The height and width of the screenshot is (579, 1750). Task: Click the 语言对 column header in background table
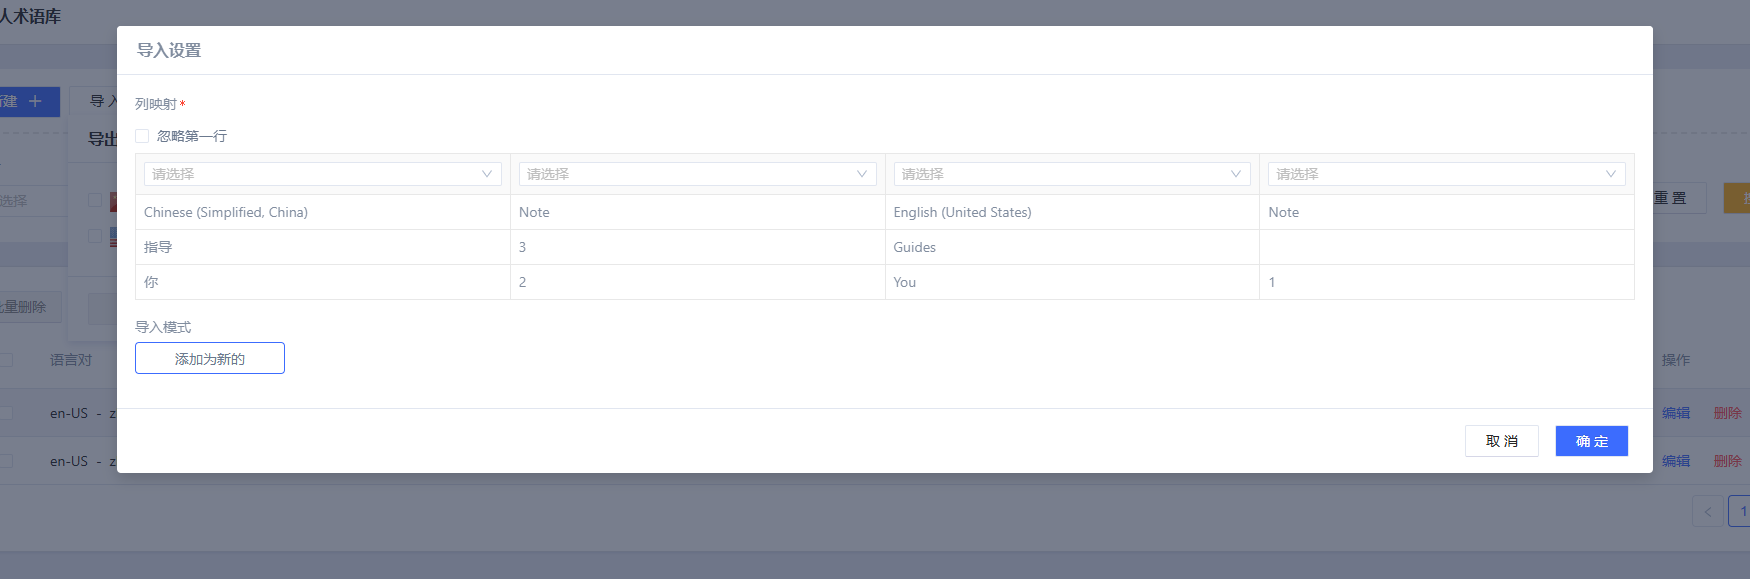[x=71, y=360]
